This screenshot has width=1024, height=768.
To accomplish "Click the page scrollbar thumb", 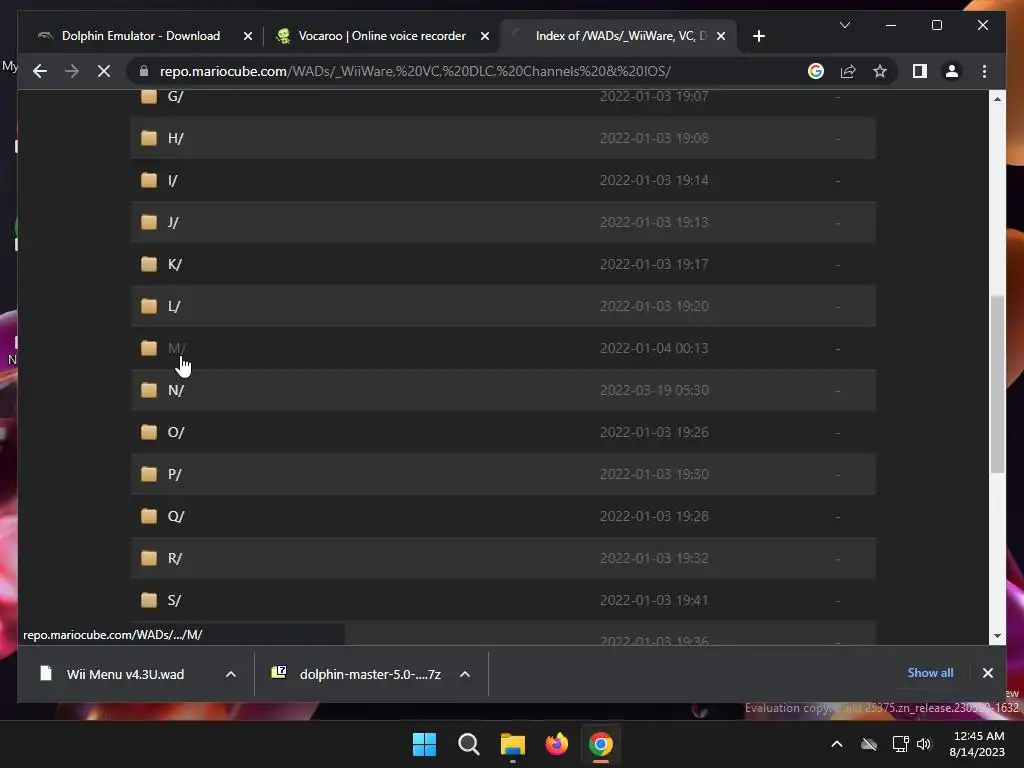I will (997, 384).
